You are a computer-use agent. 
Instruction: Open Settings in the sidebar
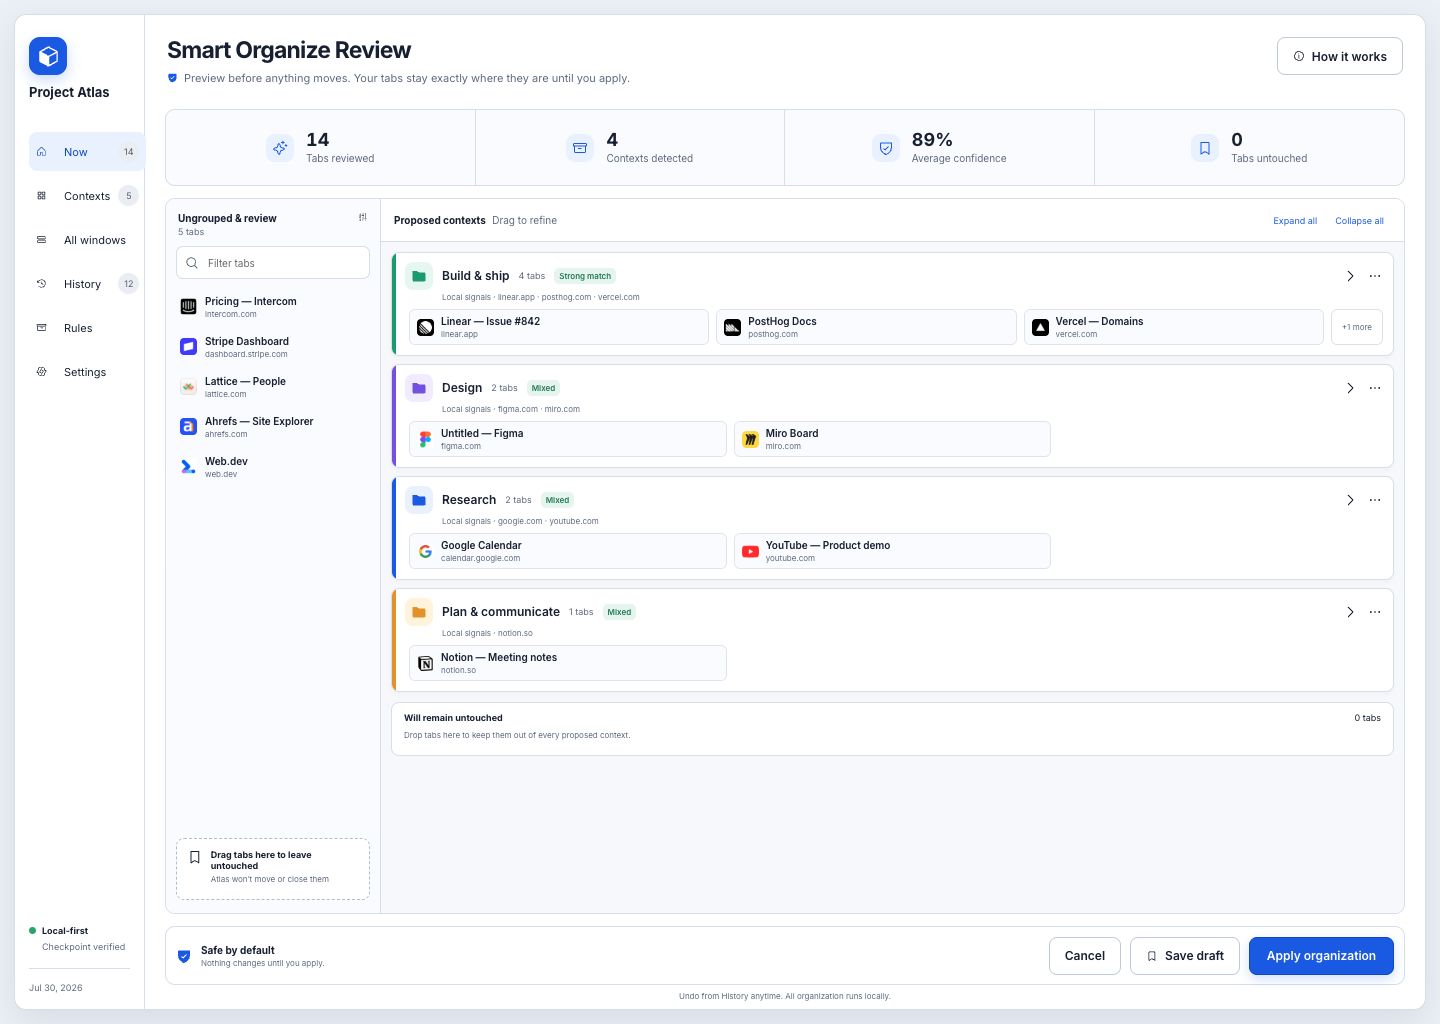(86, 372)
